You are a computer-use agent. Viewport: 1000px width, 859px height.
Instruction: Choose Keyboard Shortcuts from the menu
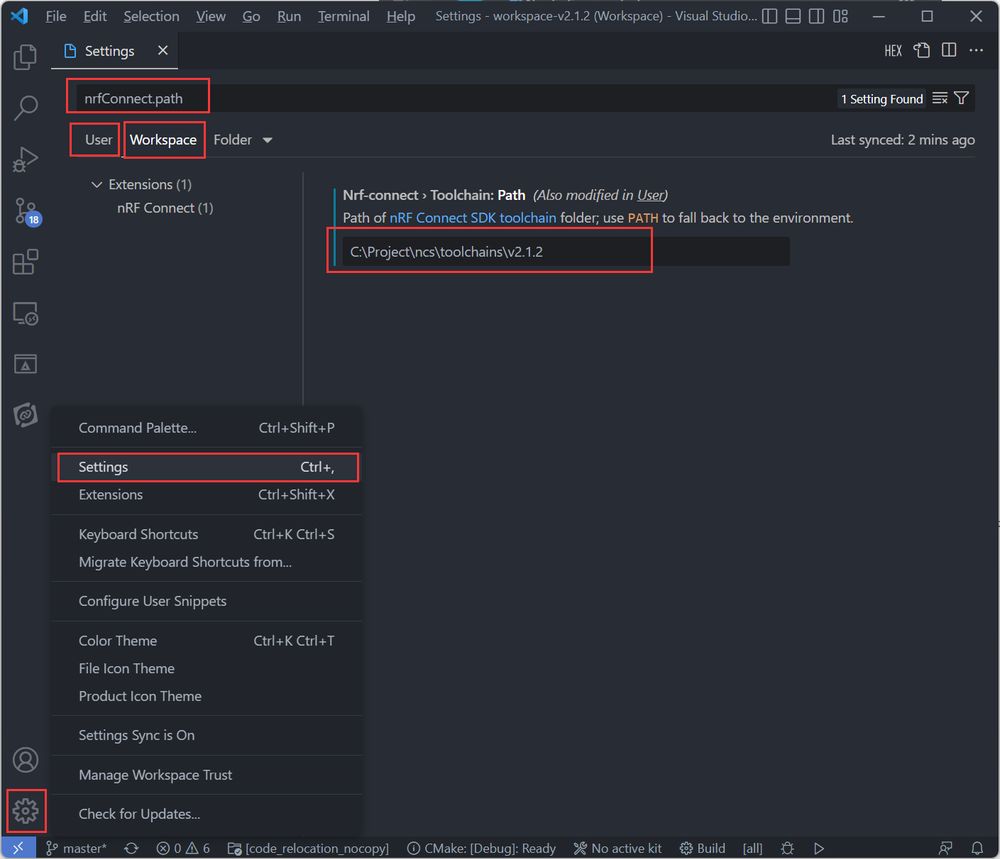pyautogui.click(x=138, y=534)
